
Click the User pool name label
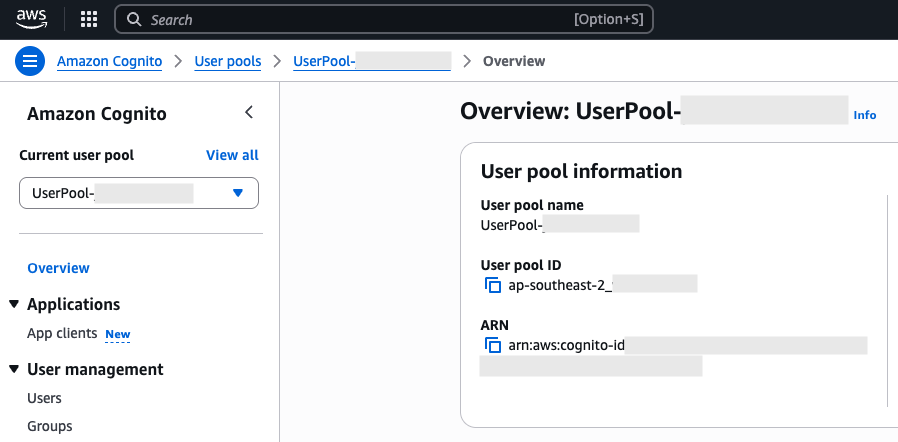pos(532,205)
